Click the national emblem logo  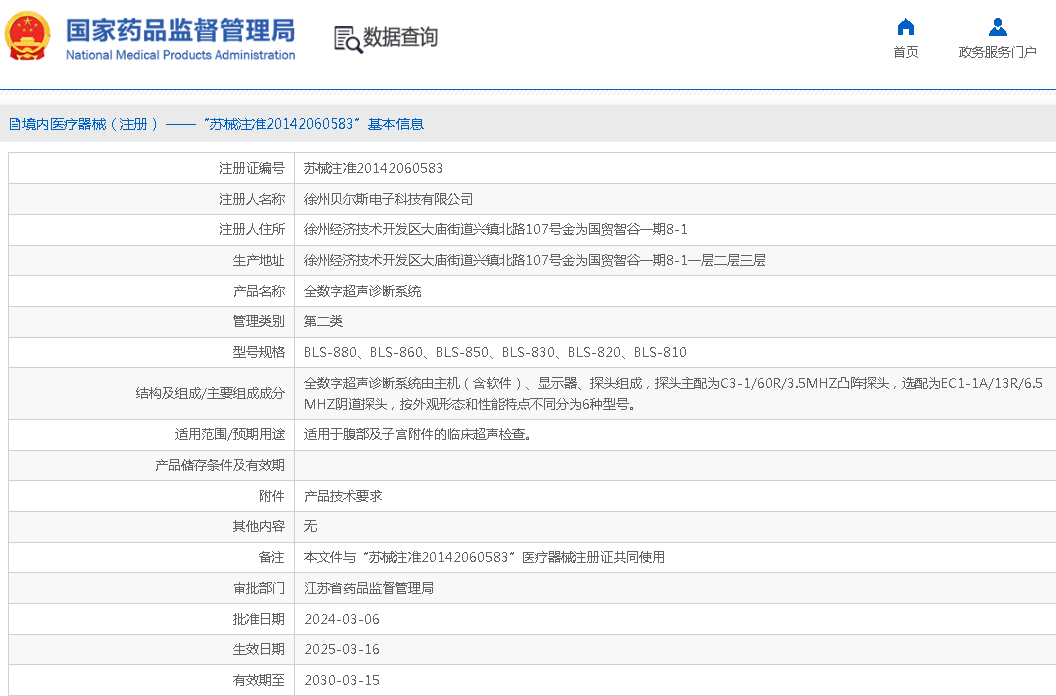point(28,36)
